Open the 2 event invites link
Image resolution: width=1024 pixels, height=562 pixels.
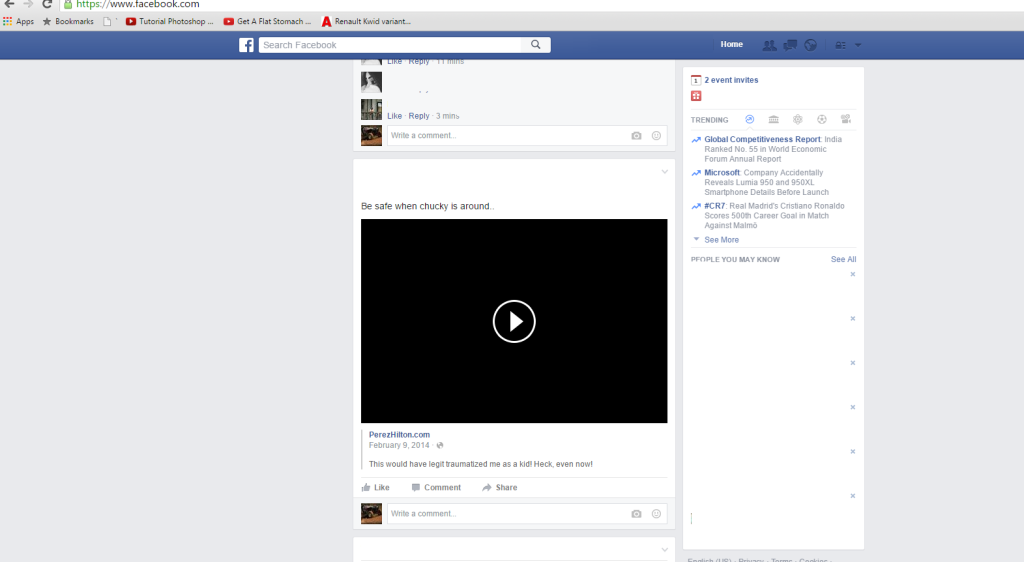pyautogui.click(x=731, y=80)
